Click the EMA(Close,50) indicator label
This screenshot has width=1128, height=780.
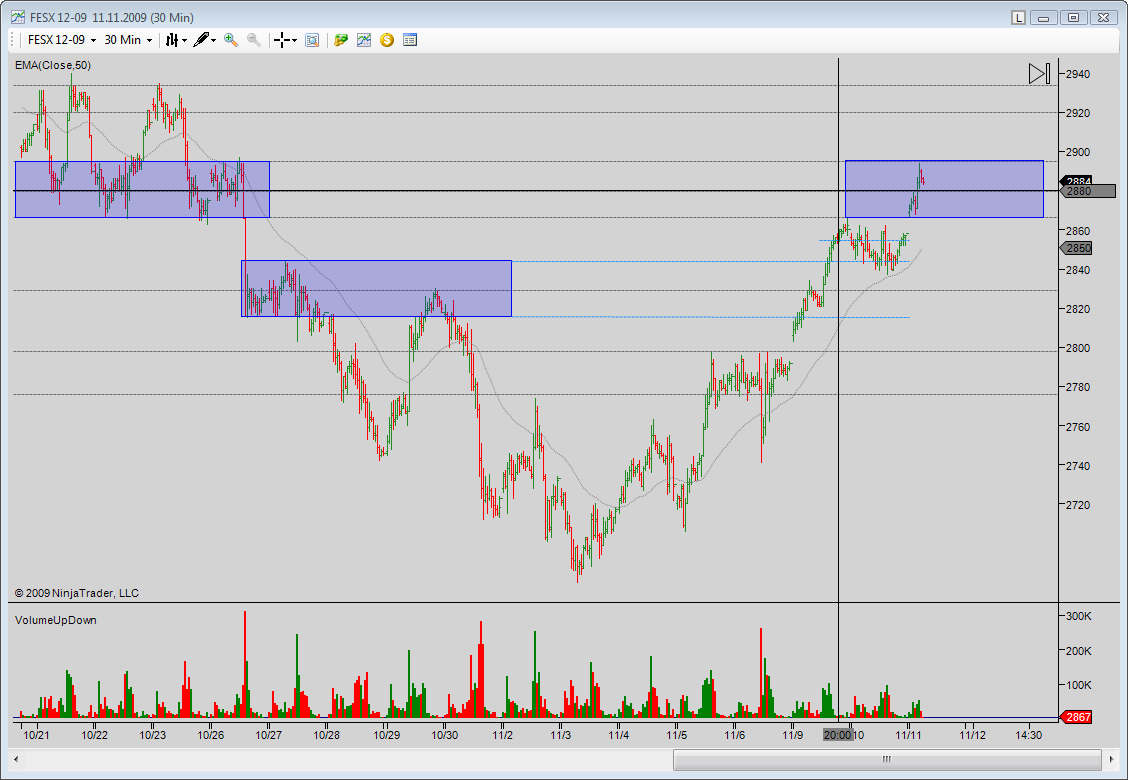tap(53, 65)
